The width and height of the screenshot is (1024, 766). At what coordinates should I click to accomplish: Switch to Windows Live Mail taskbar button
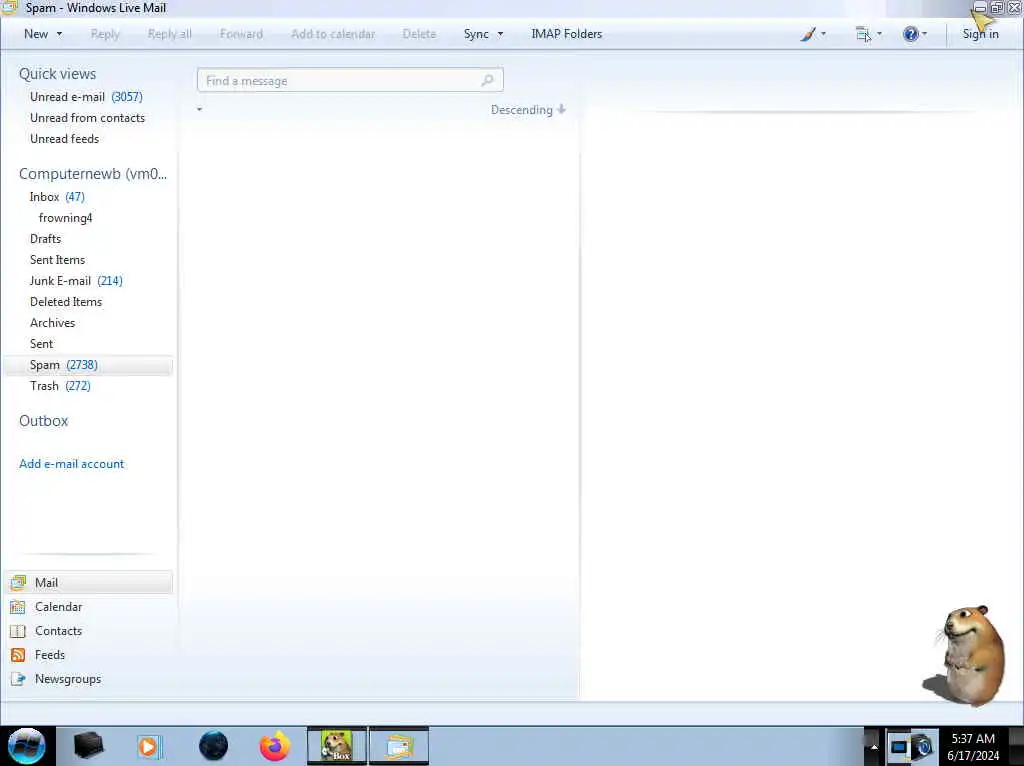399,746
